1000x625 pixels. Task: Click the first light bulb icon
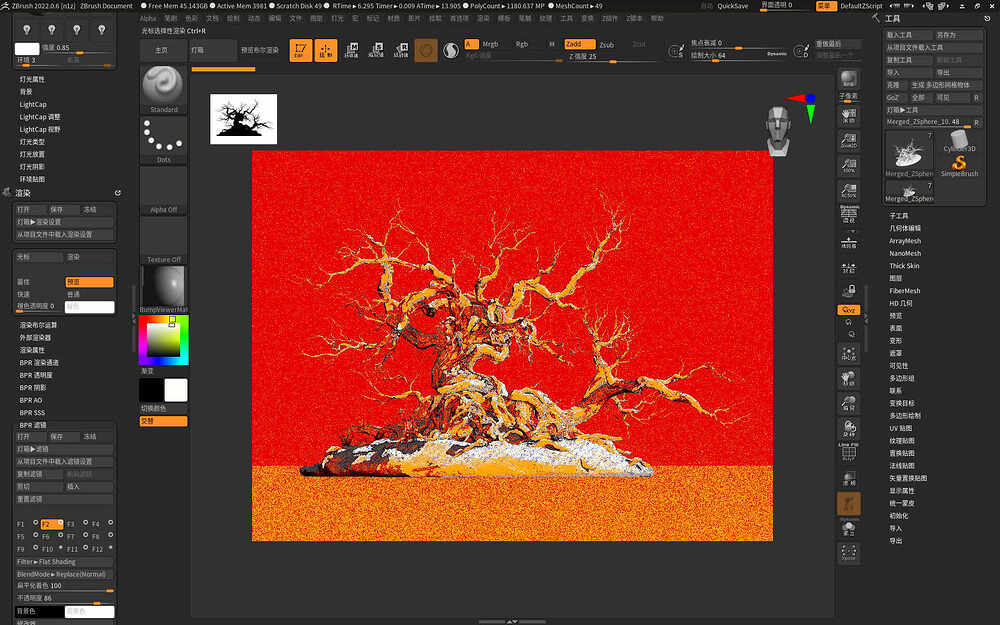[x=27, y=30]
